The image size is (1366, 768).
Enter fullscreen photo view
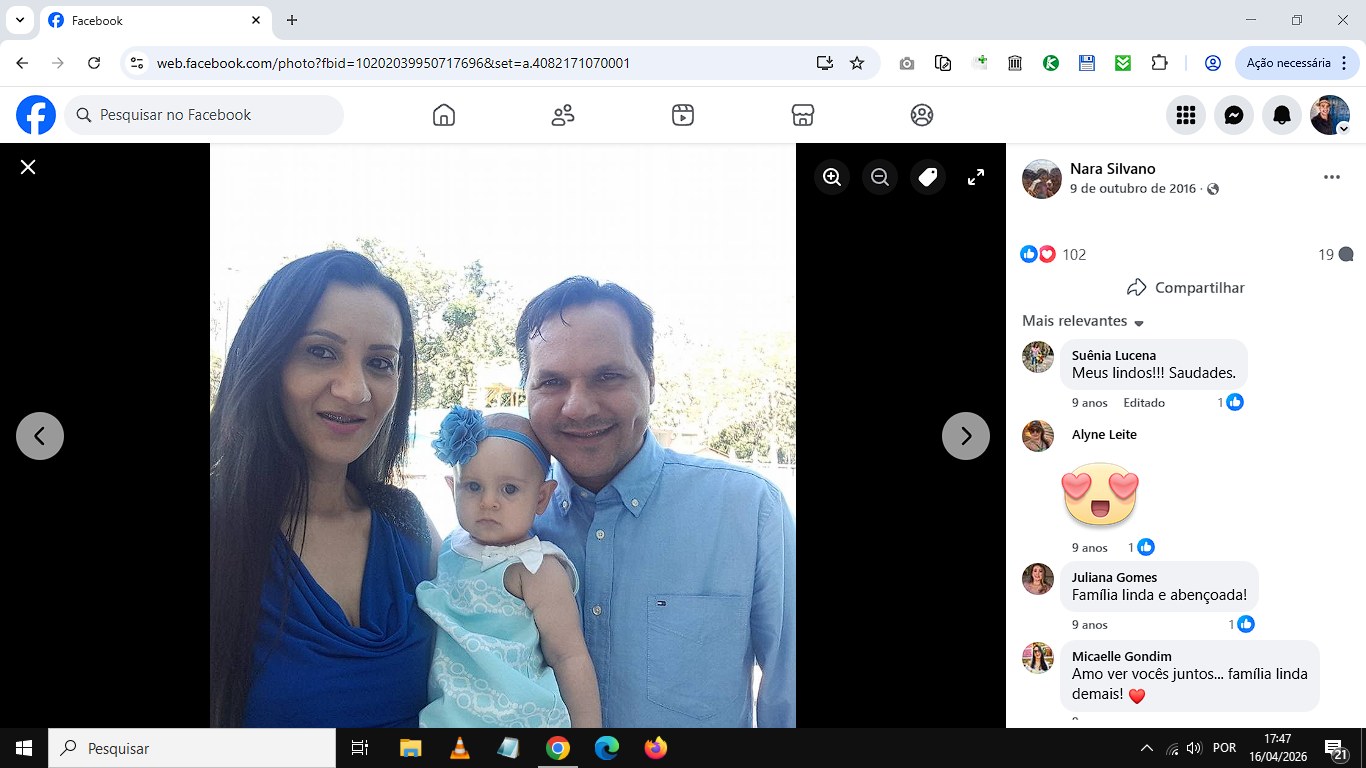[976, 177]
